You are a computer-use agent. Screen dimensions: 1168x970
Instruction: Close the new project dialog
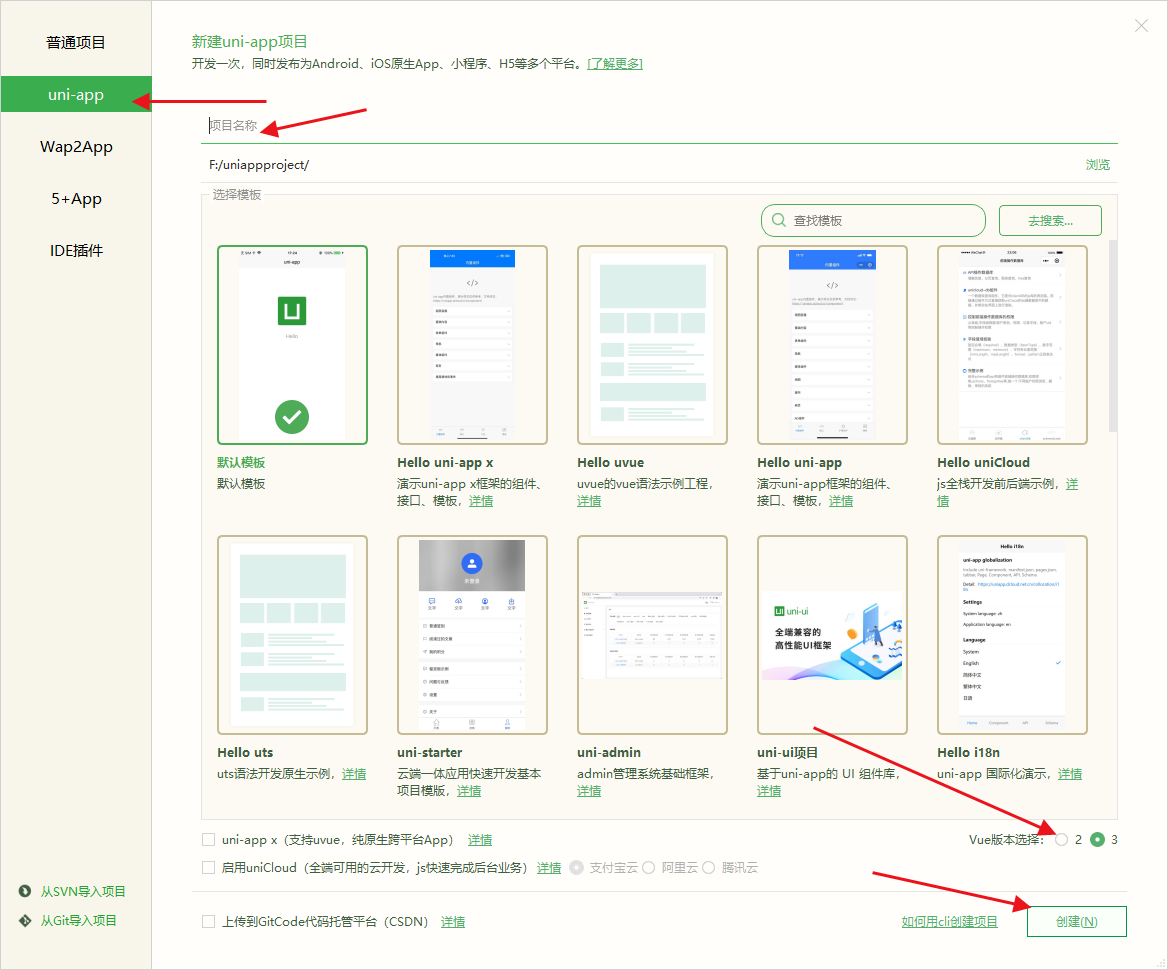coord(1140,26)
